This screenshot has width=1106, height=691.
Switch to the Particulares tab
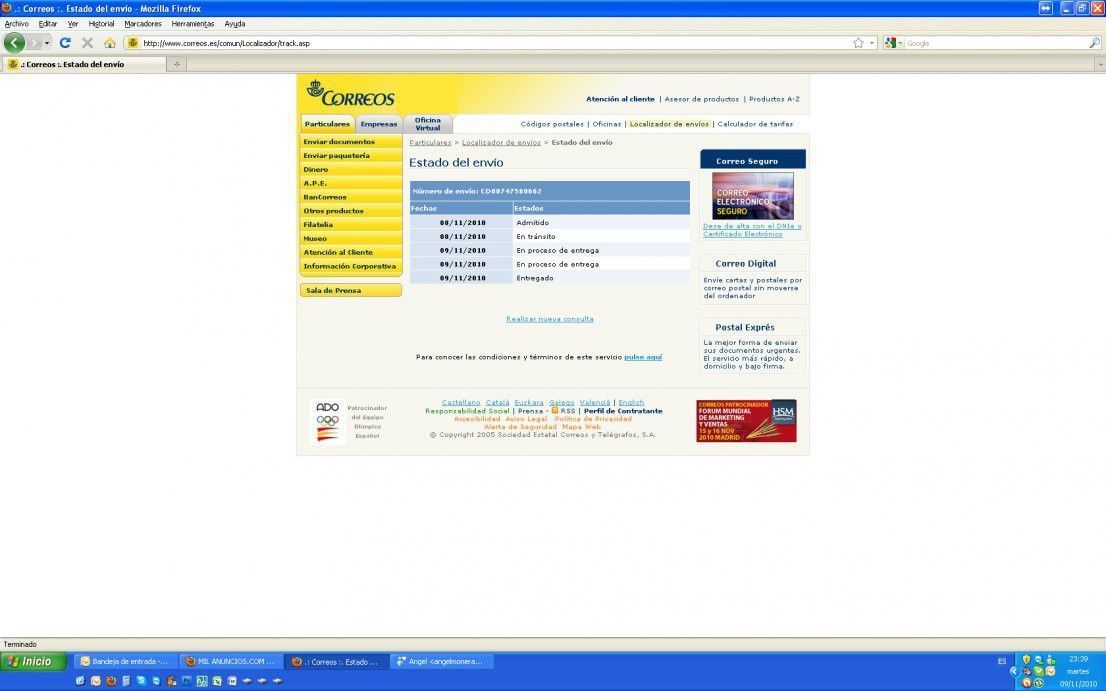pyautogui.click(x=327, y=124)
